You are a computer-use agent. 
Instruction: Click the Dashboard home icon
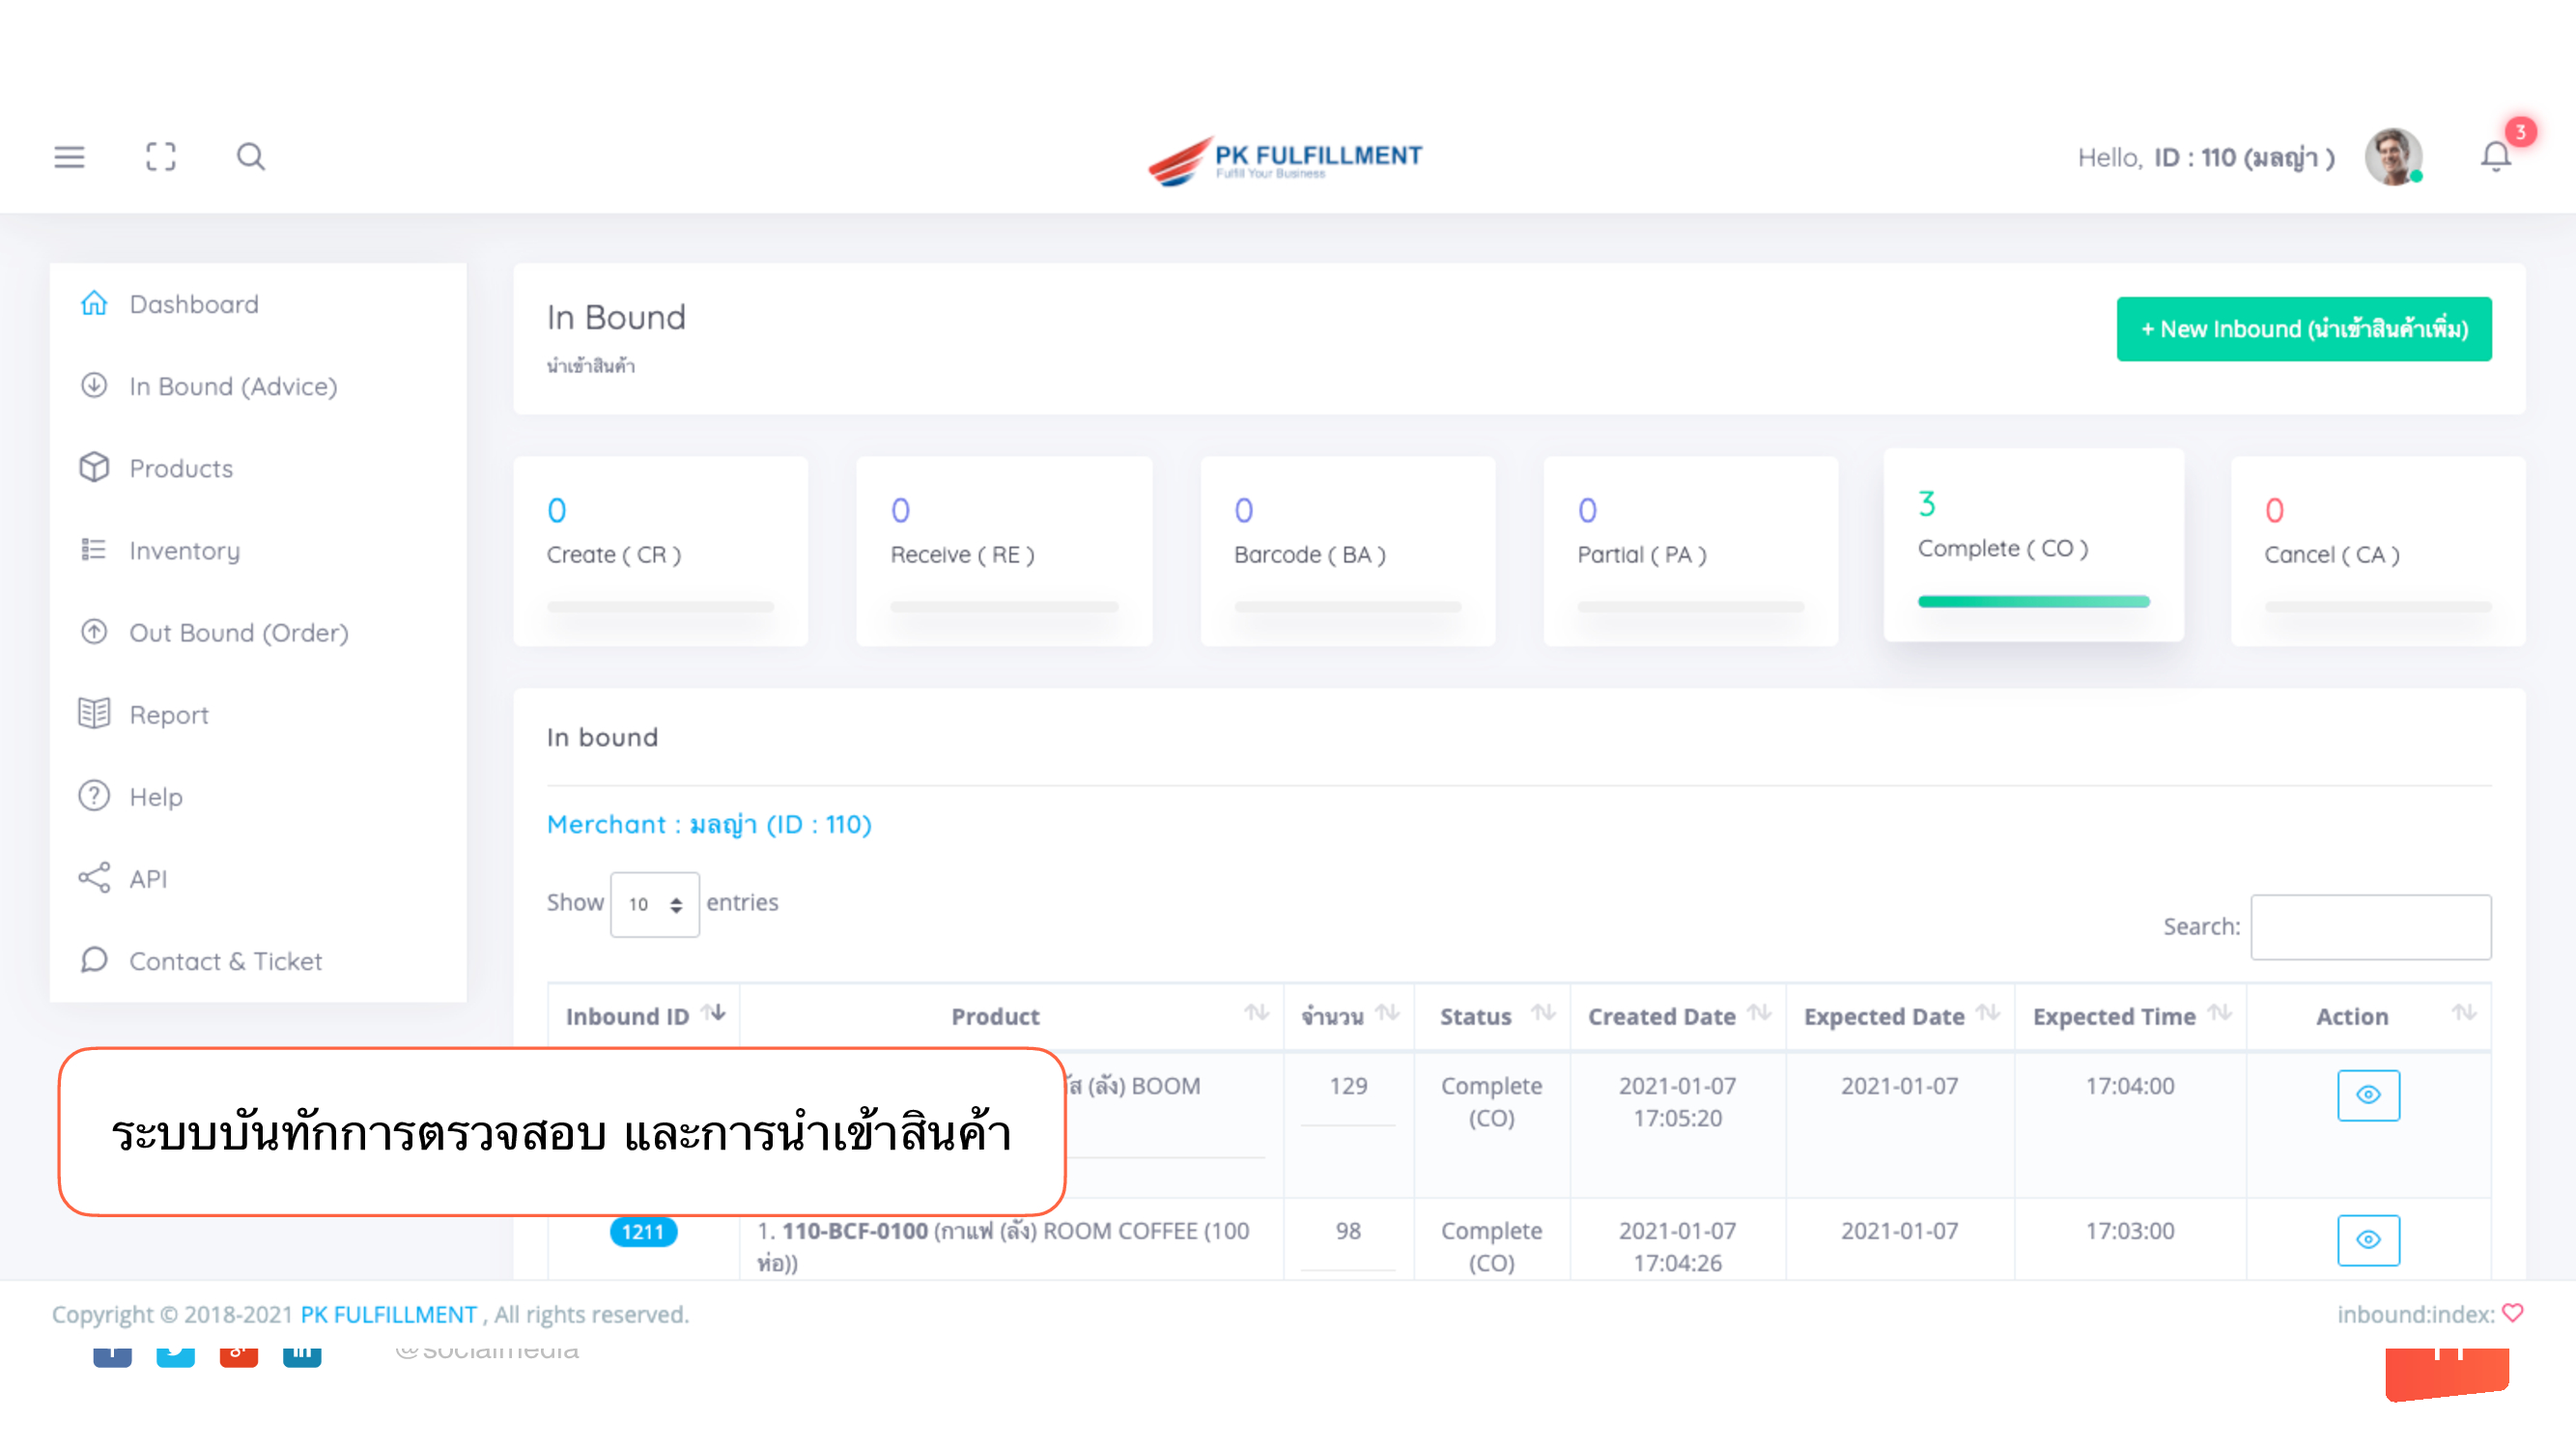[x=94, y=303]
